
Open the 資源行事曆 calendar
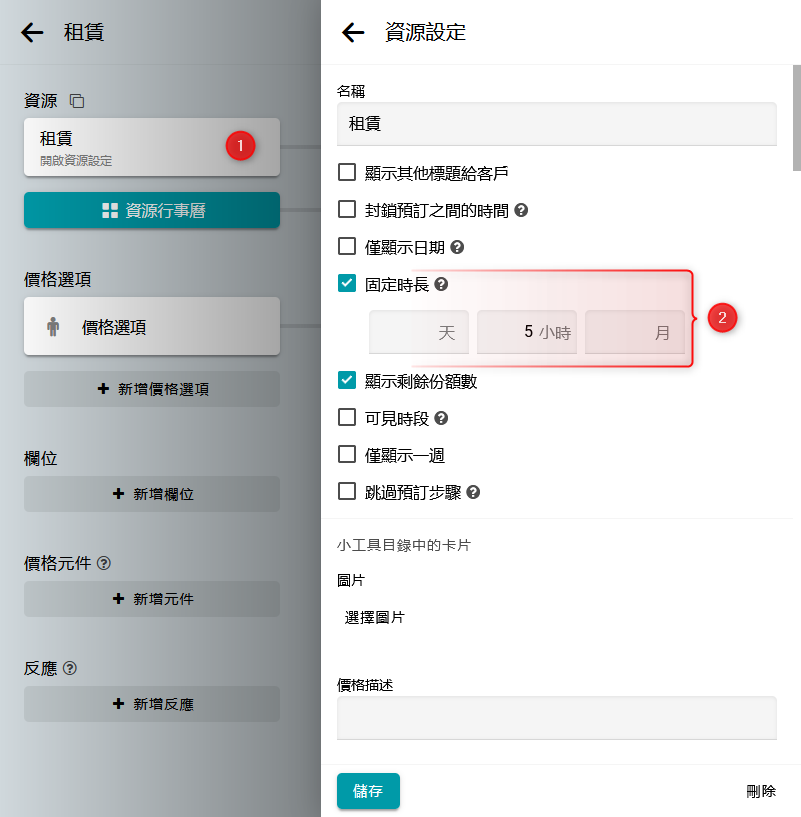point(151,210)
